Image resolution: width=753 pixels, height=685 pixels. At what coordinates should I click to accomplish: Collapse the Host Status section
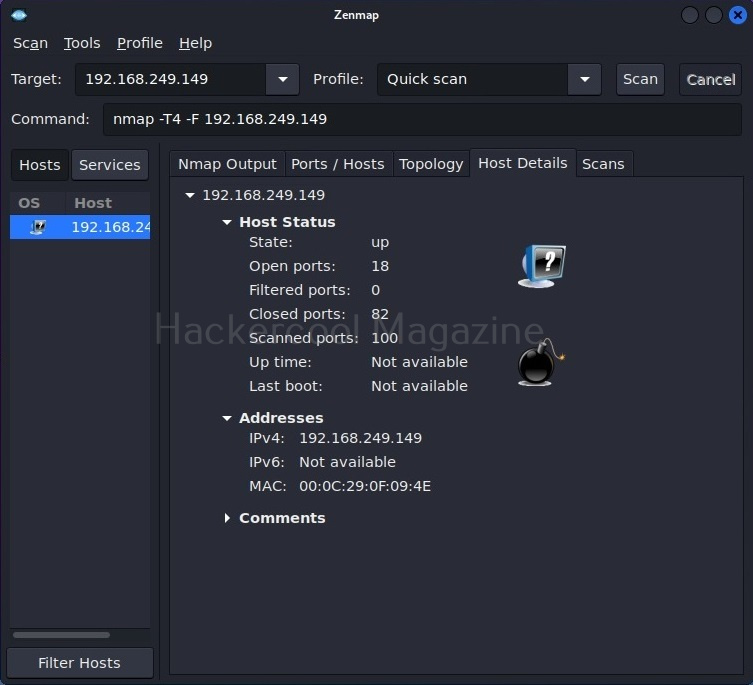click(x=227, y=222)
